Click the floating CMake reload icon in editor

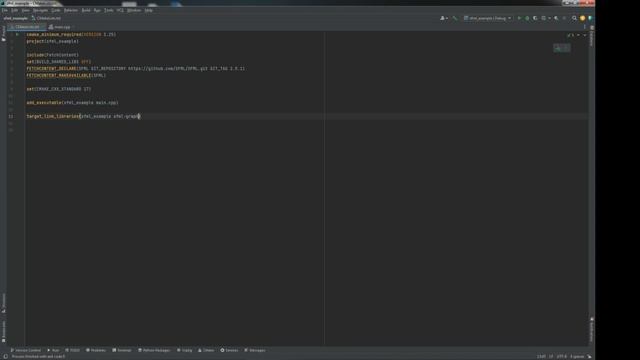[x=558, y=48]
